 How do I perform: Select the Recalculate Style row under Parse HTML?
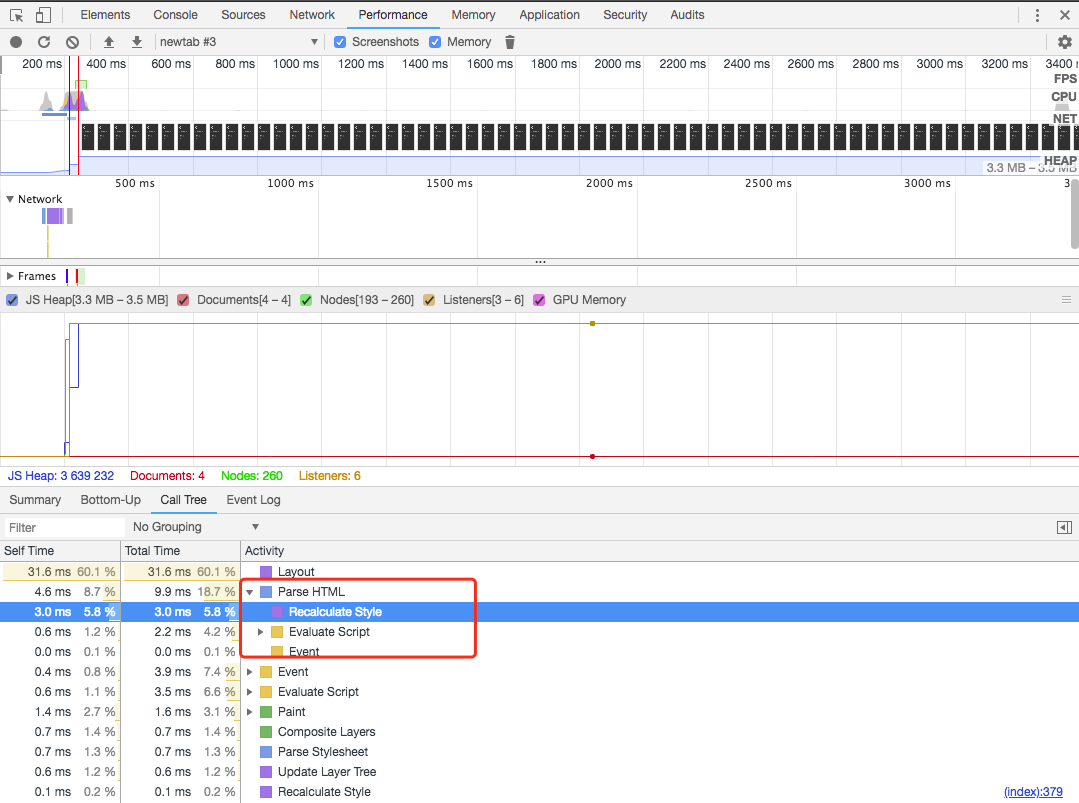540,612
